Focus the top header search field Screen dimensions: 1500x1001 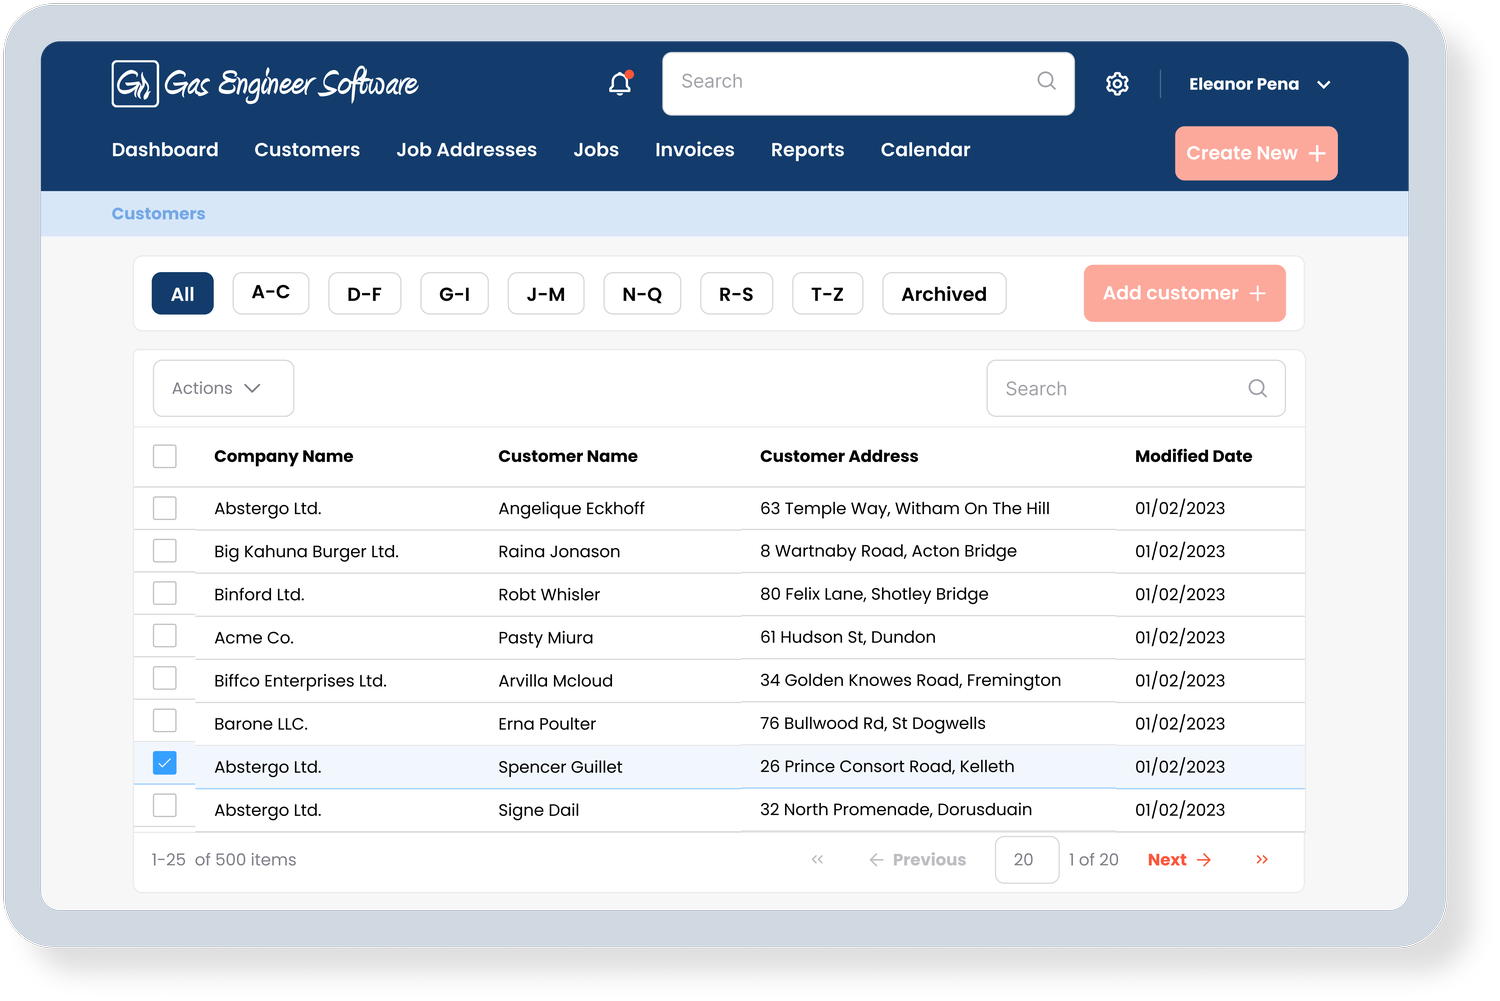click(850, 82)
